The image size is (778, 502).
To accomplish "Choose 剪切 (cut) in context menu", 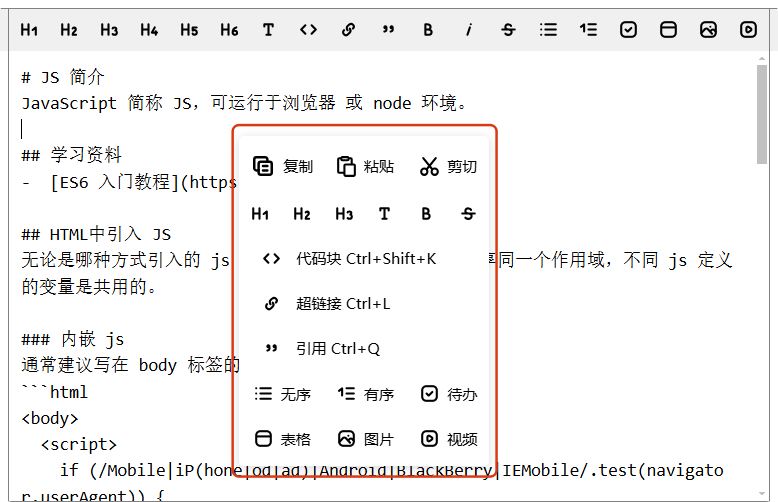I will pos(449,166).
